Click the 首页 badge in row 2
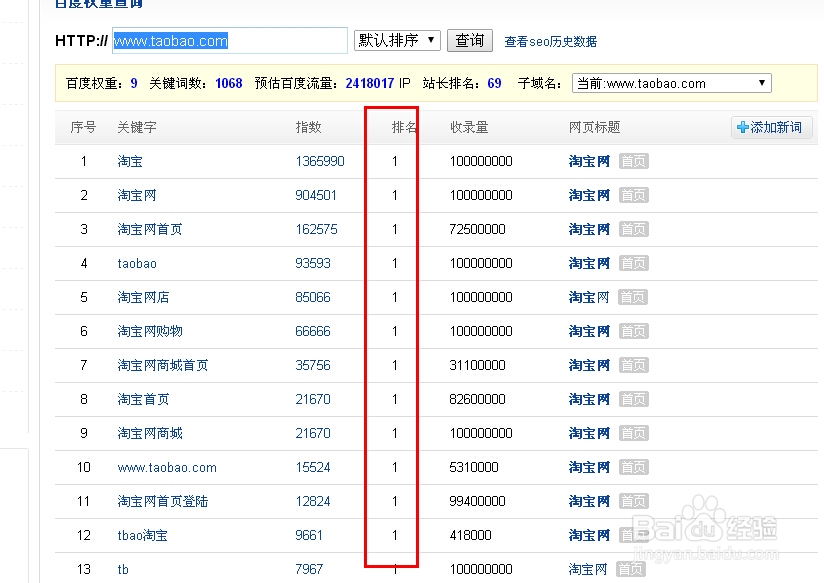Viewport: 824px width, 583px height. point(633,196)
